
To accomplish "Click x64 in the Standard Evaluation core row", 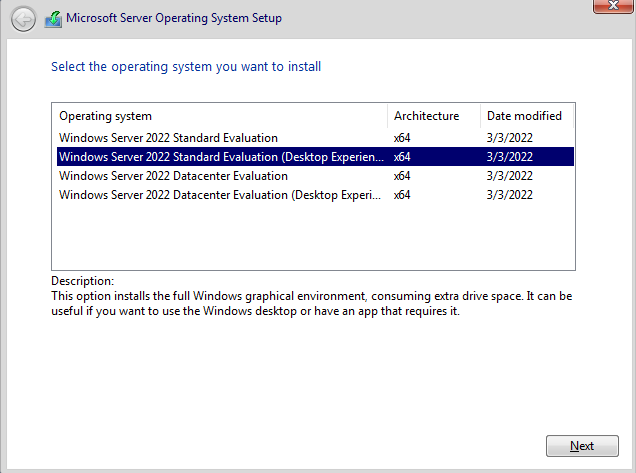I will tap(402, 138).
